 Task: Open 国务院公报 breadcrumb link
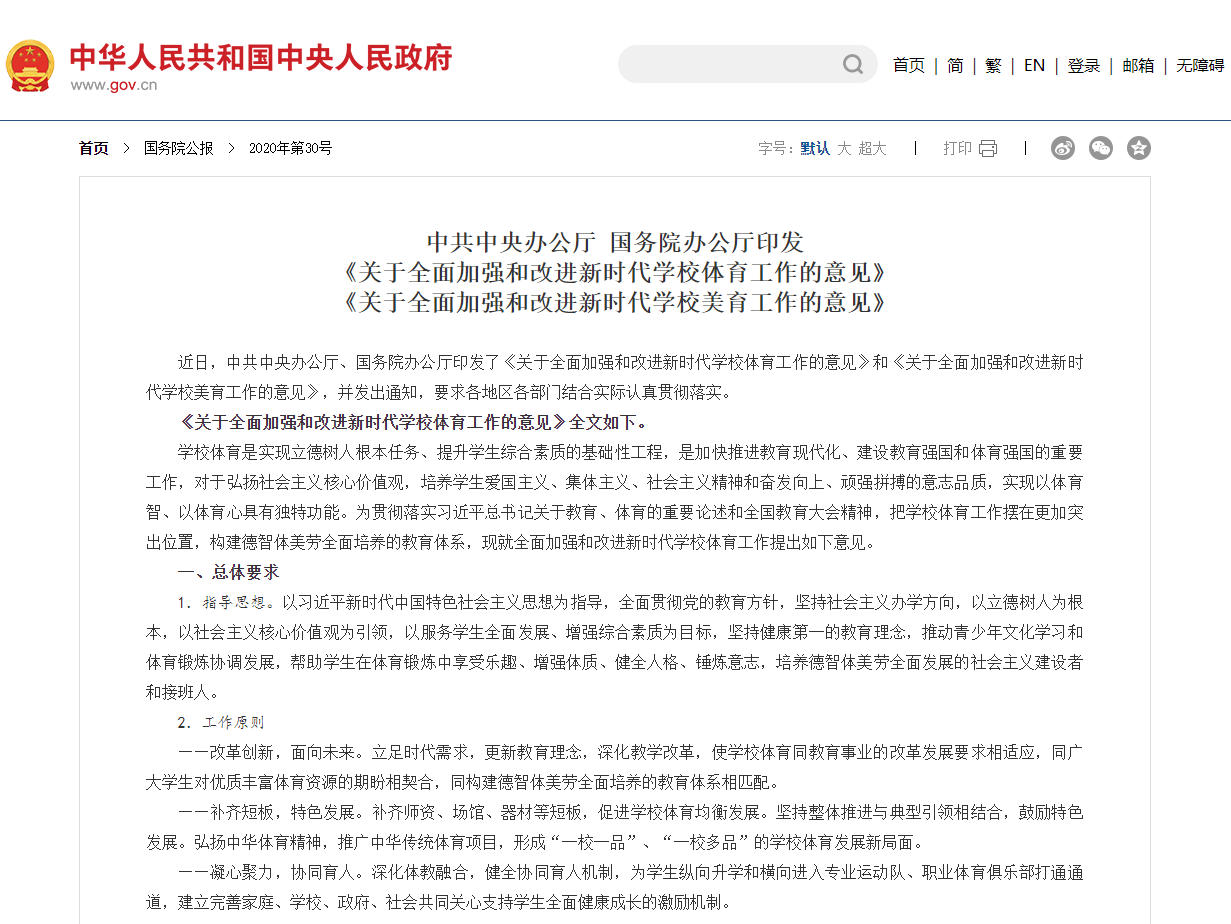(179, 148)
